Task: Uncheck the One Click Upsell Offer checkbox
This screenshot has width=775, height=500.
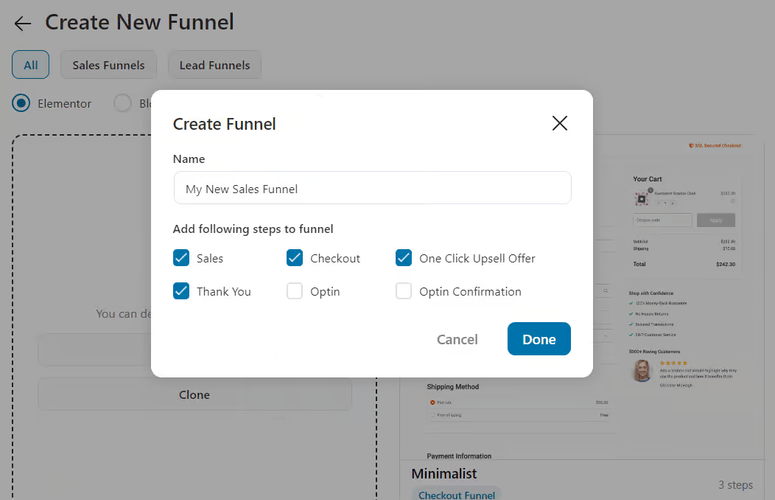Action: point(403,258)
